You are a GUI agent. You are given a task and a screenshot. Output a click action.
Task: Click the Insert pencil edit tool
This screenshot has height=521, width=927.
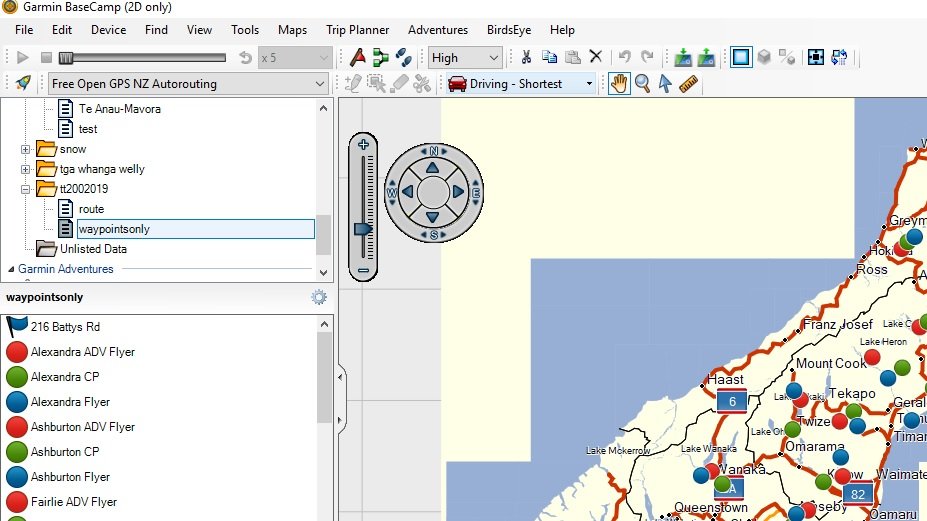tap(353, 83)
